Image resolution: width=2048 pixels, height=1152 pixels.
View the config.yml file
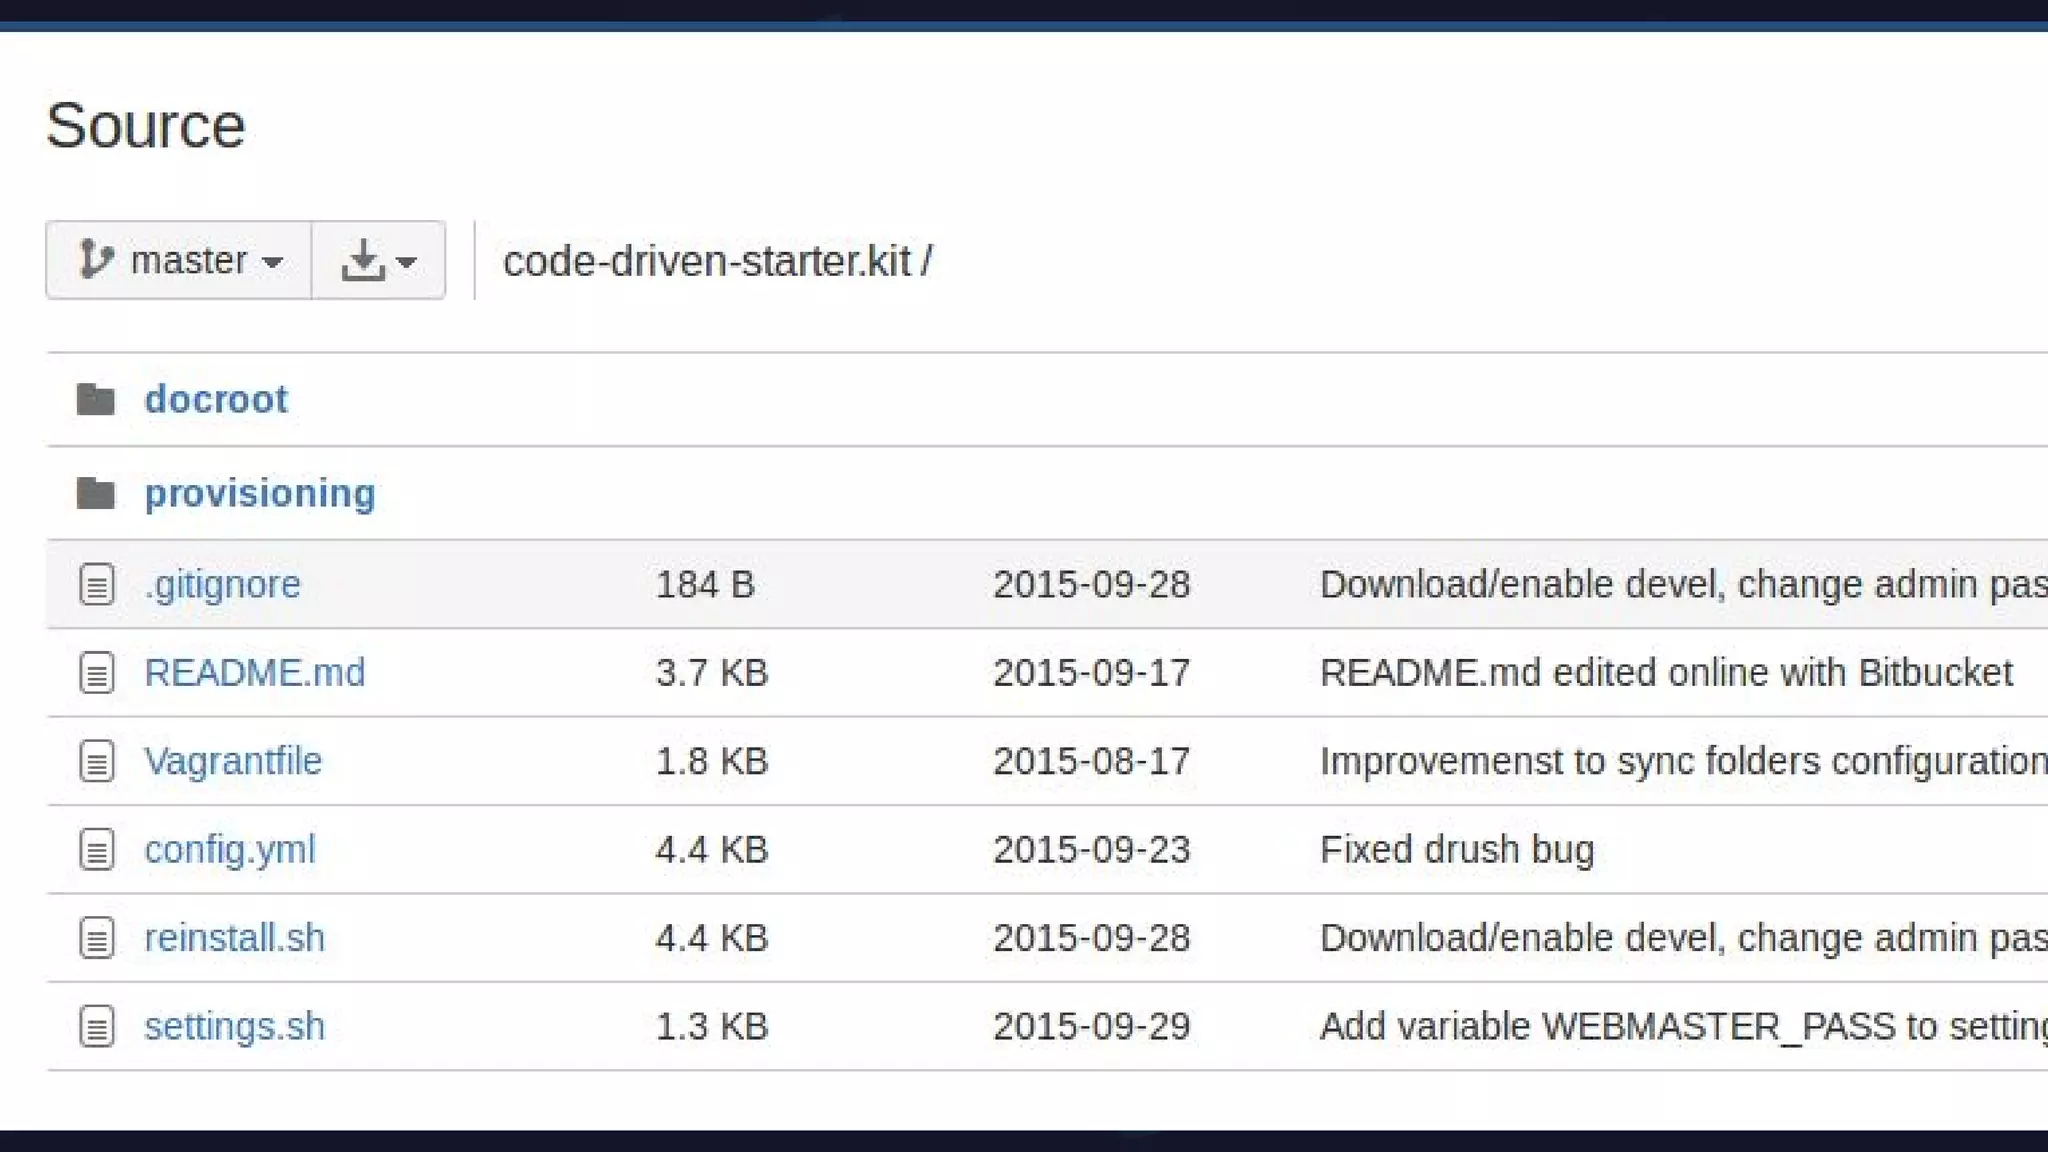[230, 850]
